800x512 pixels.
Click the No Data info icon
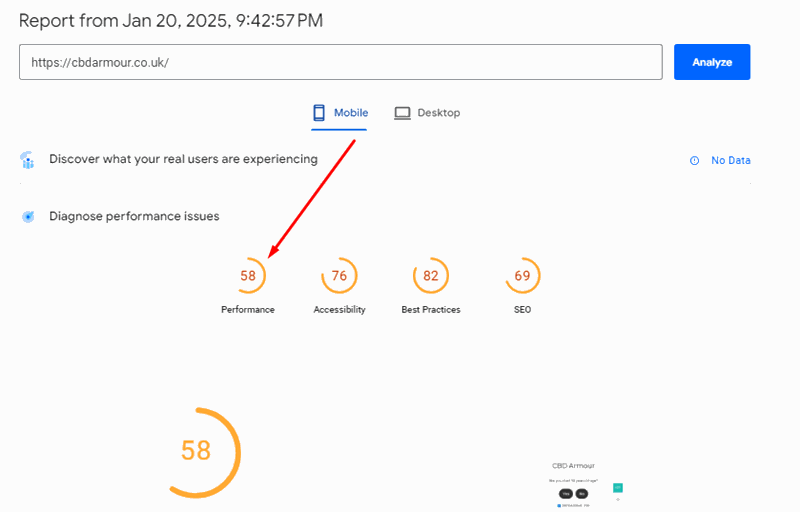694,160
